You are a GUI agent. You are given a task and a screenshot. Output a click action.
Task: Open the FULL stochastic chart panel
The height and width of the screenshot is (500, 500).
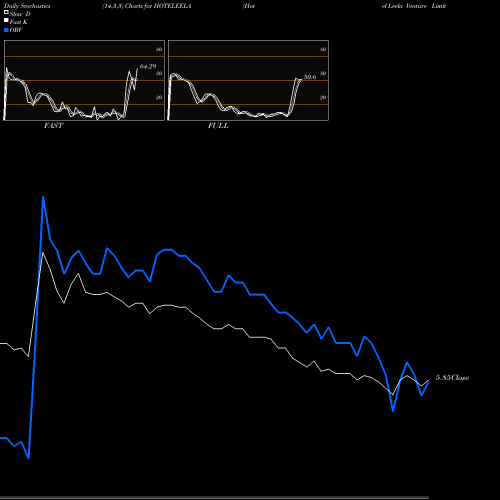[x=248, y=80]
